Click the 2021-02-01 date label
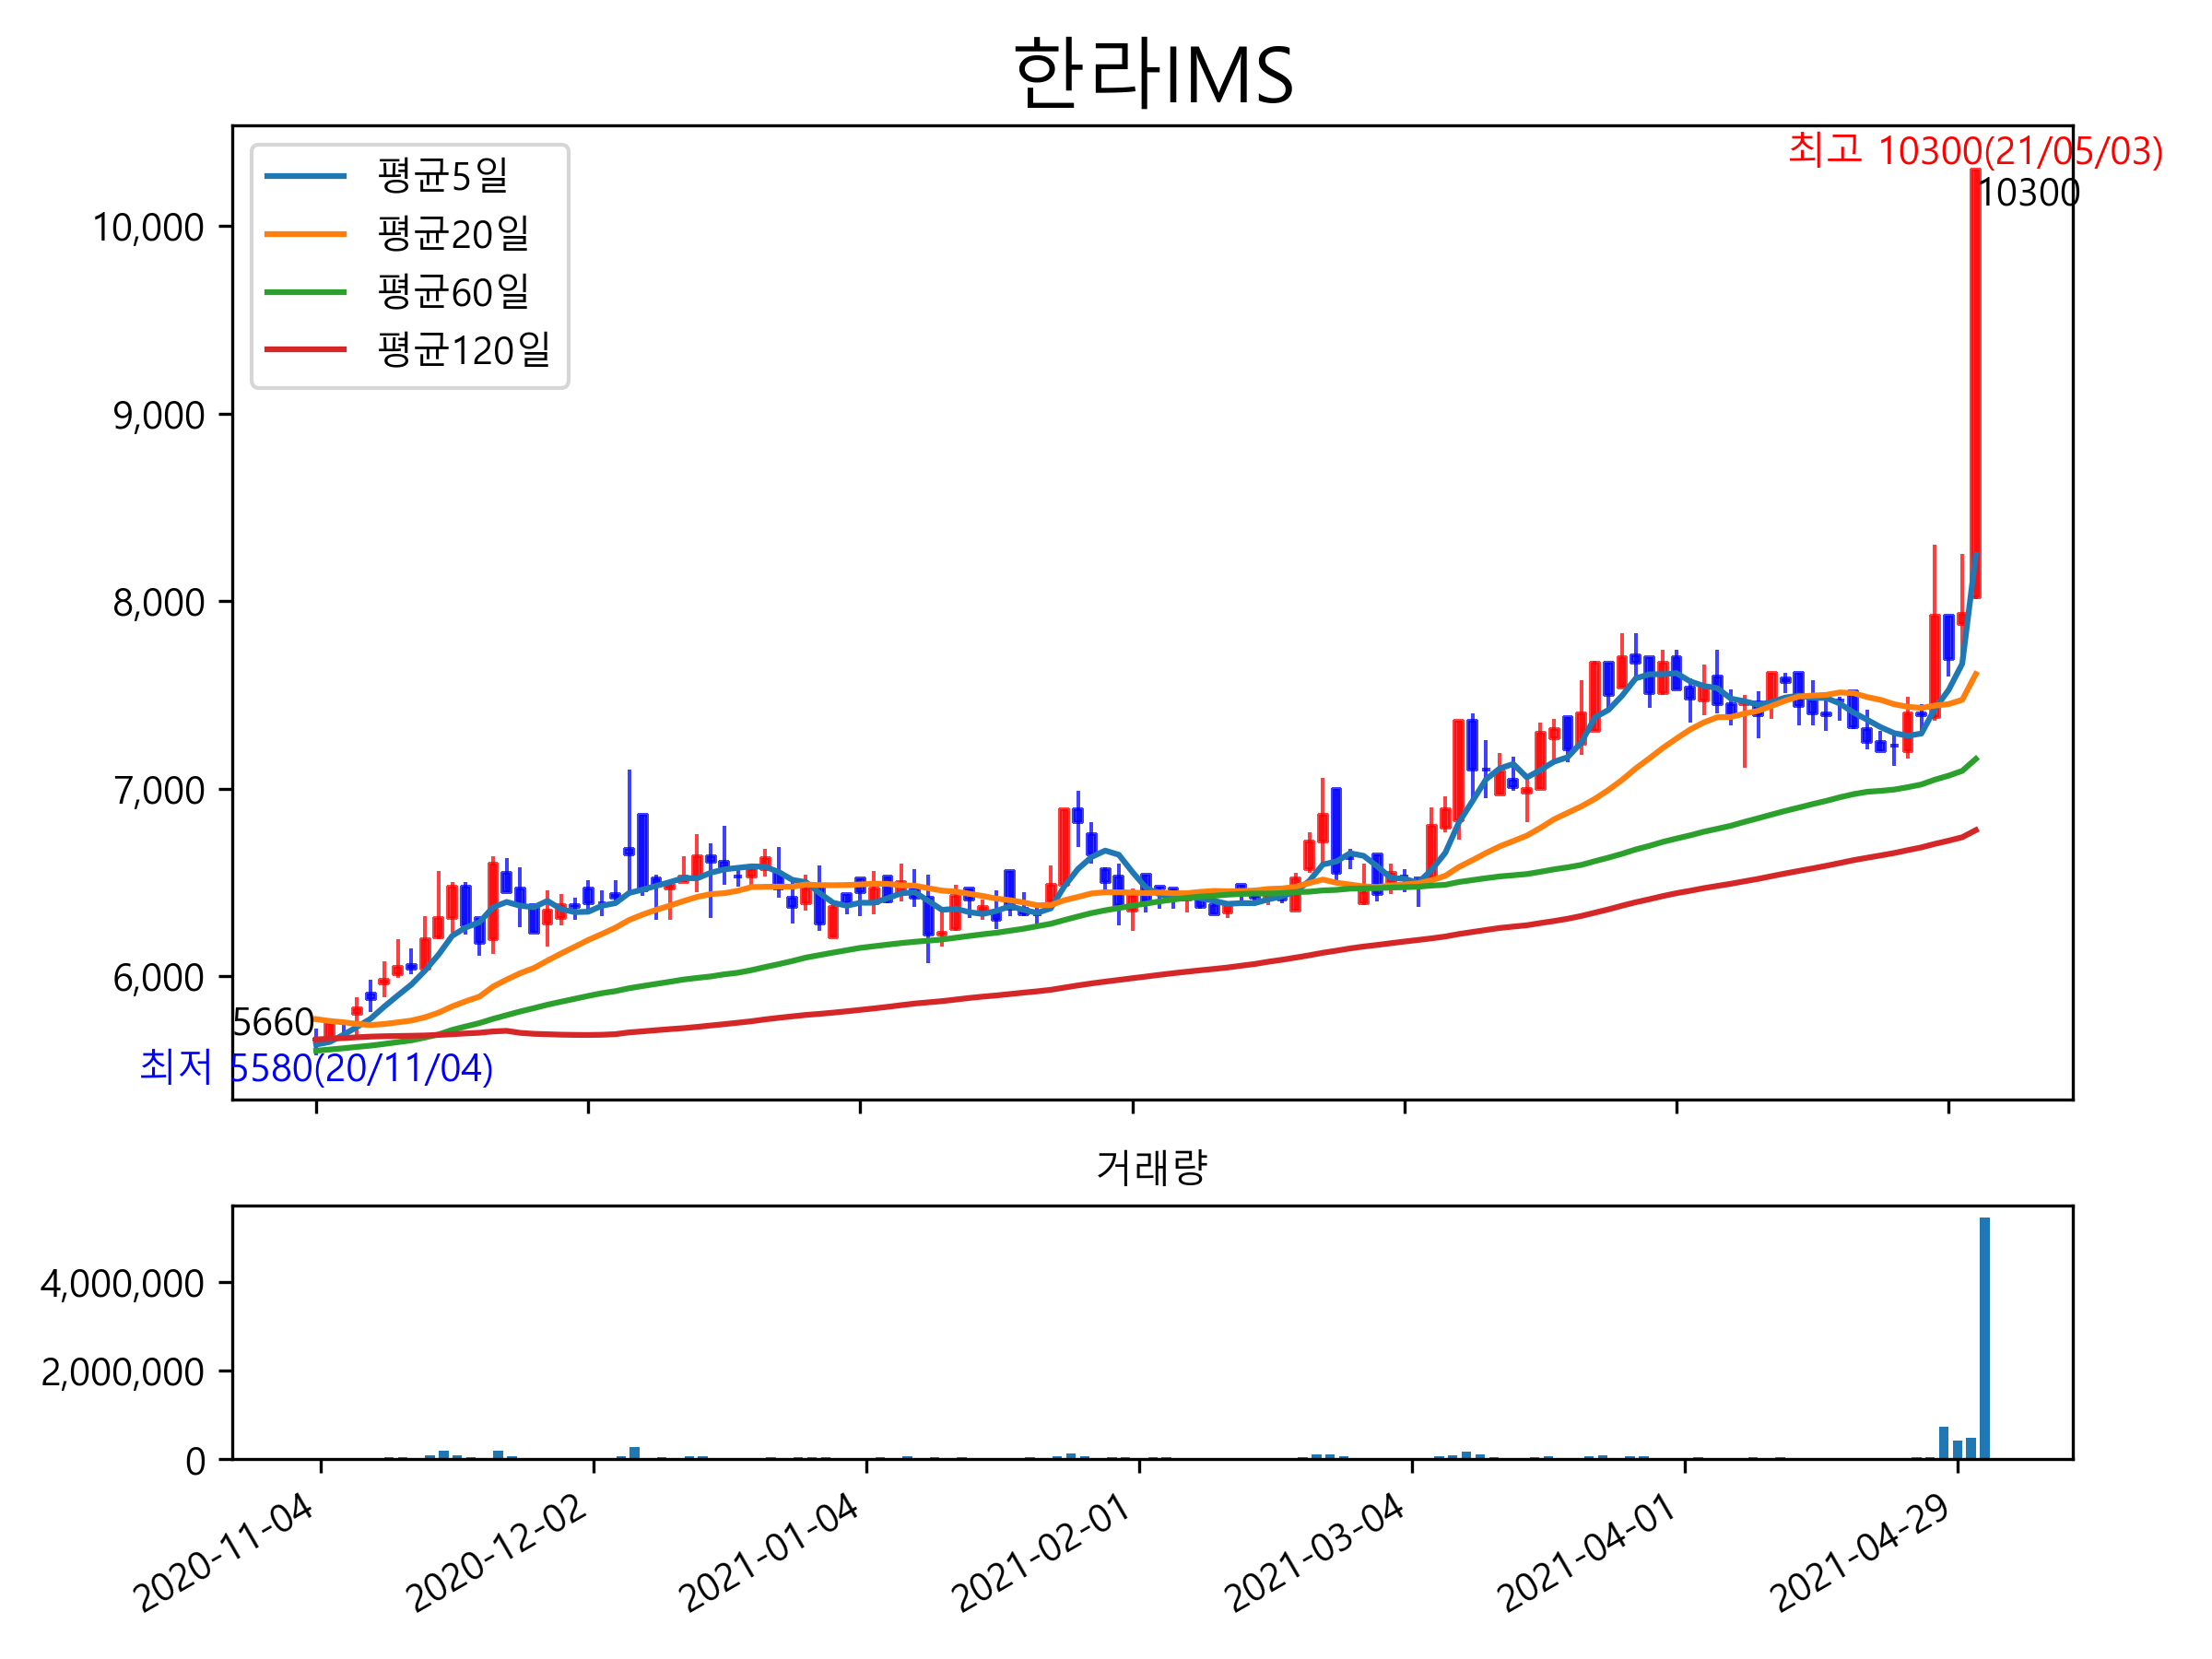 [1041, 1554]
